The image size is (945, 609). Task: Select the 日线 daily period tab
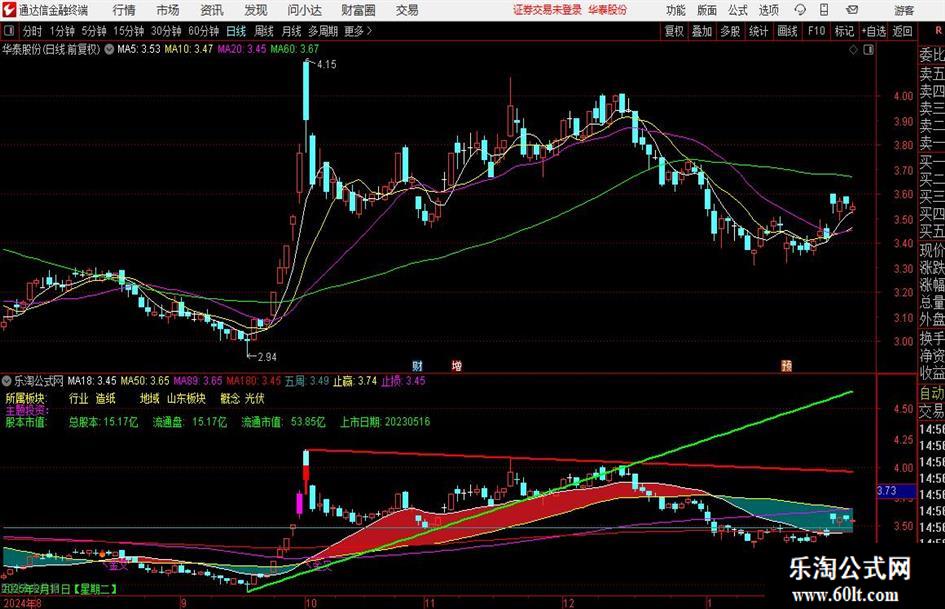236,31
